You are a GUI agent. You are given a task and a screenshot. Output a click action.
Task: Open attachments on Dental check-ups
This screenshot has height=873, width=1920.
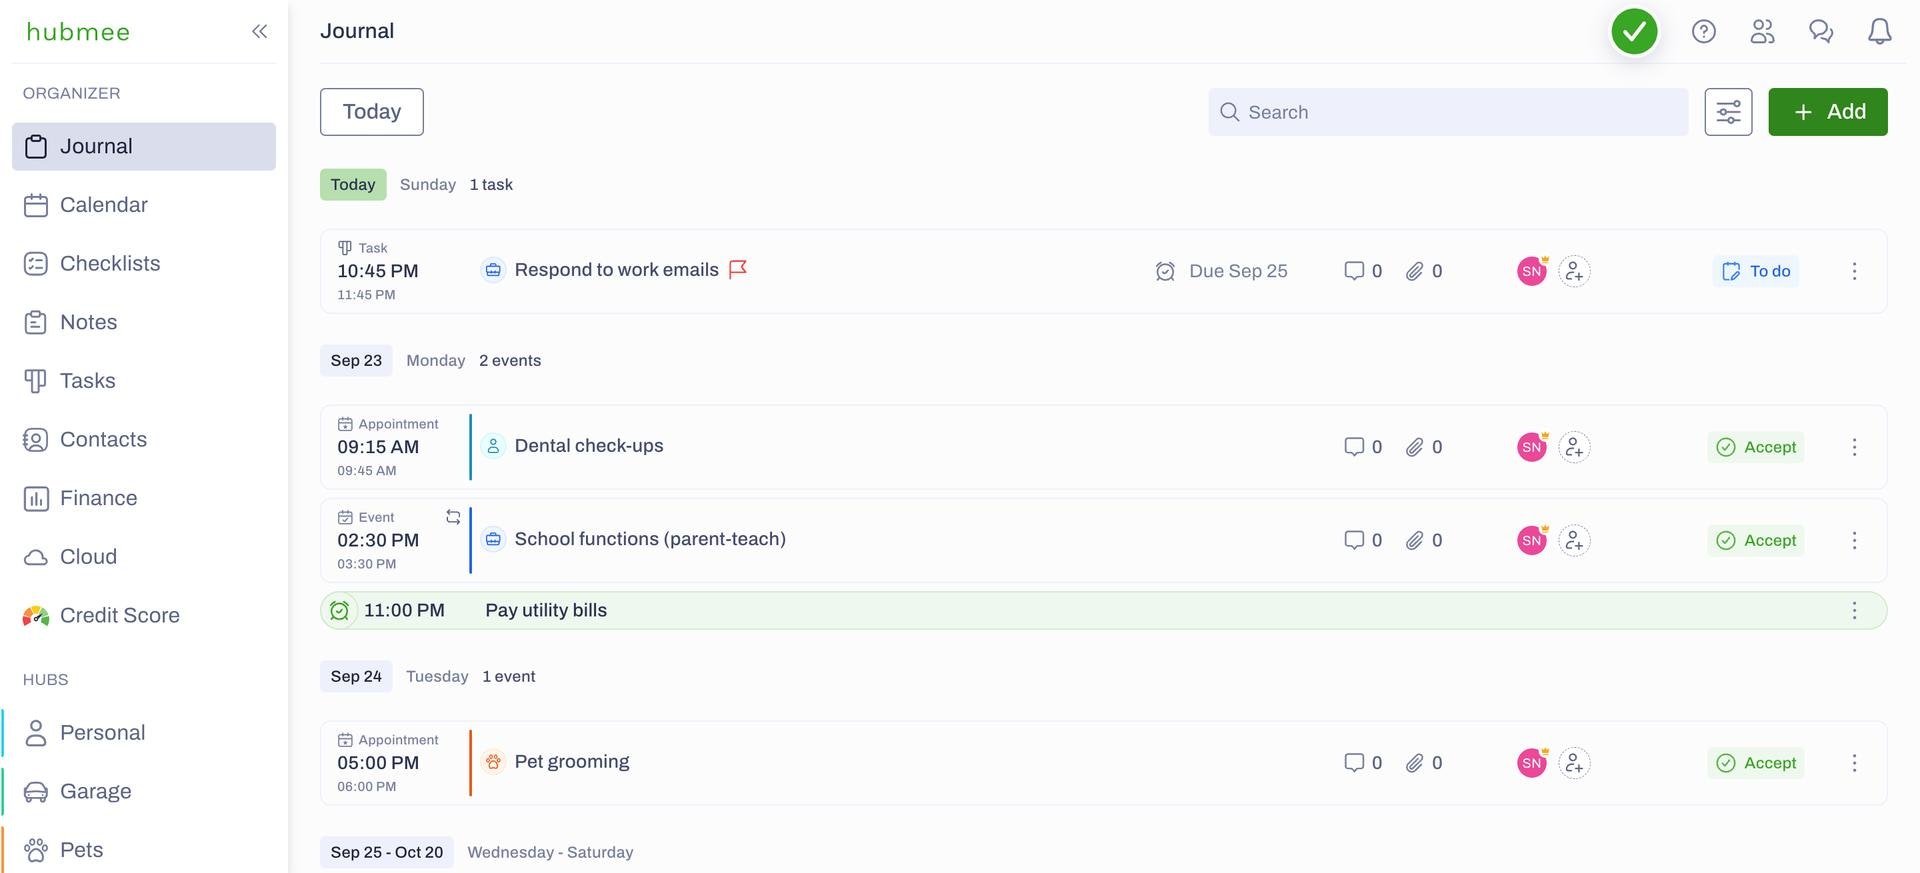point(1423,447)
